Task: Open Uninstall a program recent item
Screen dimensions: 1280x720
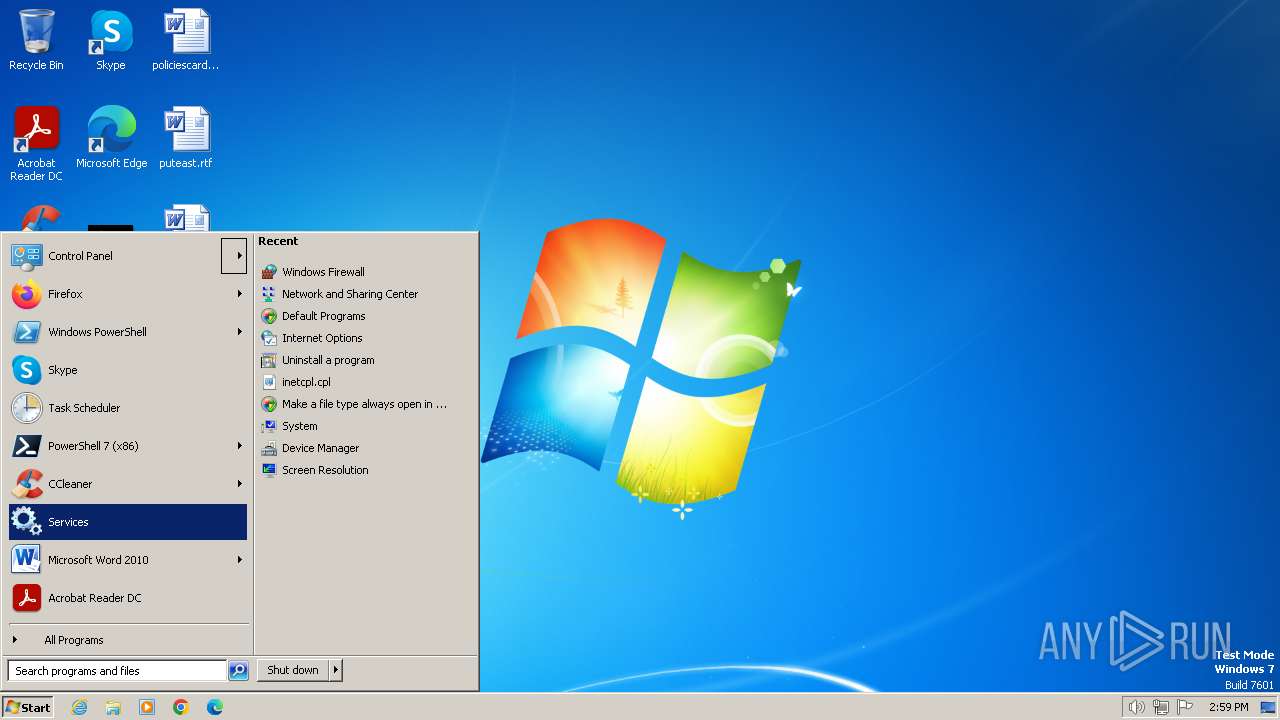Action: 318,360
